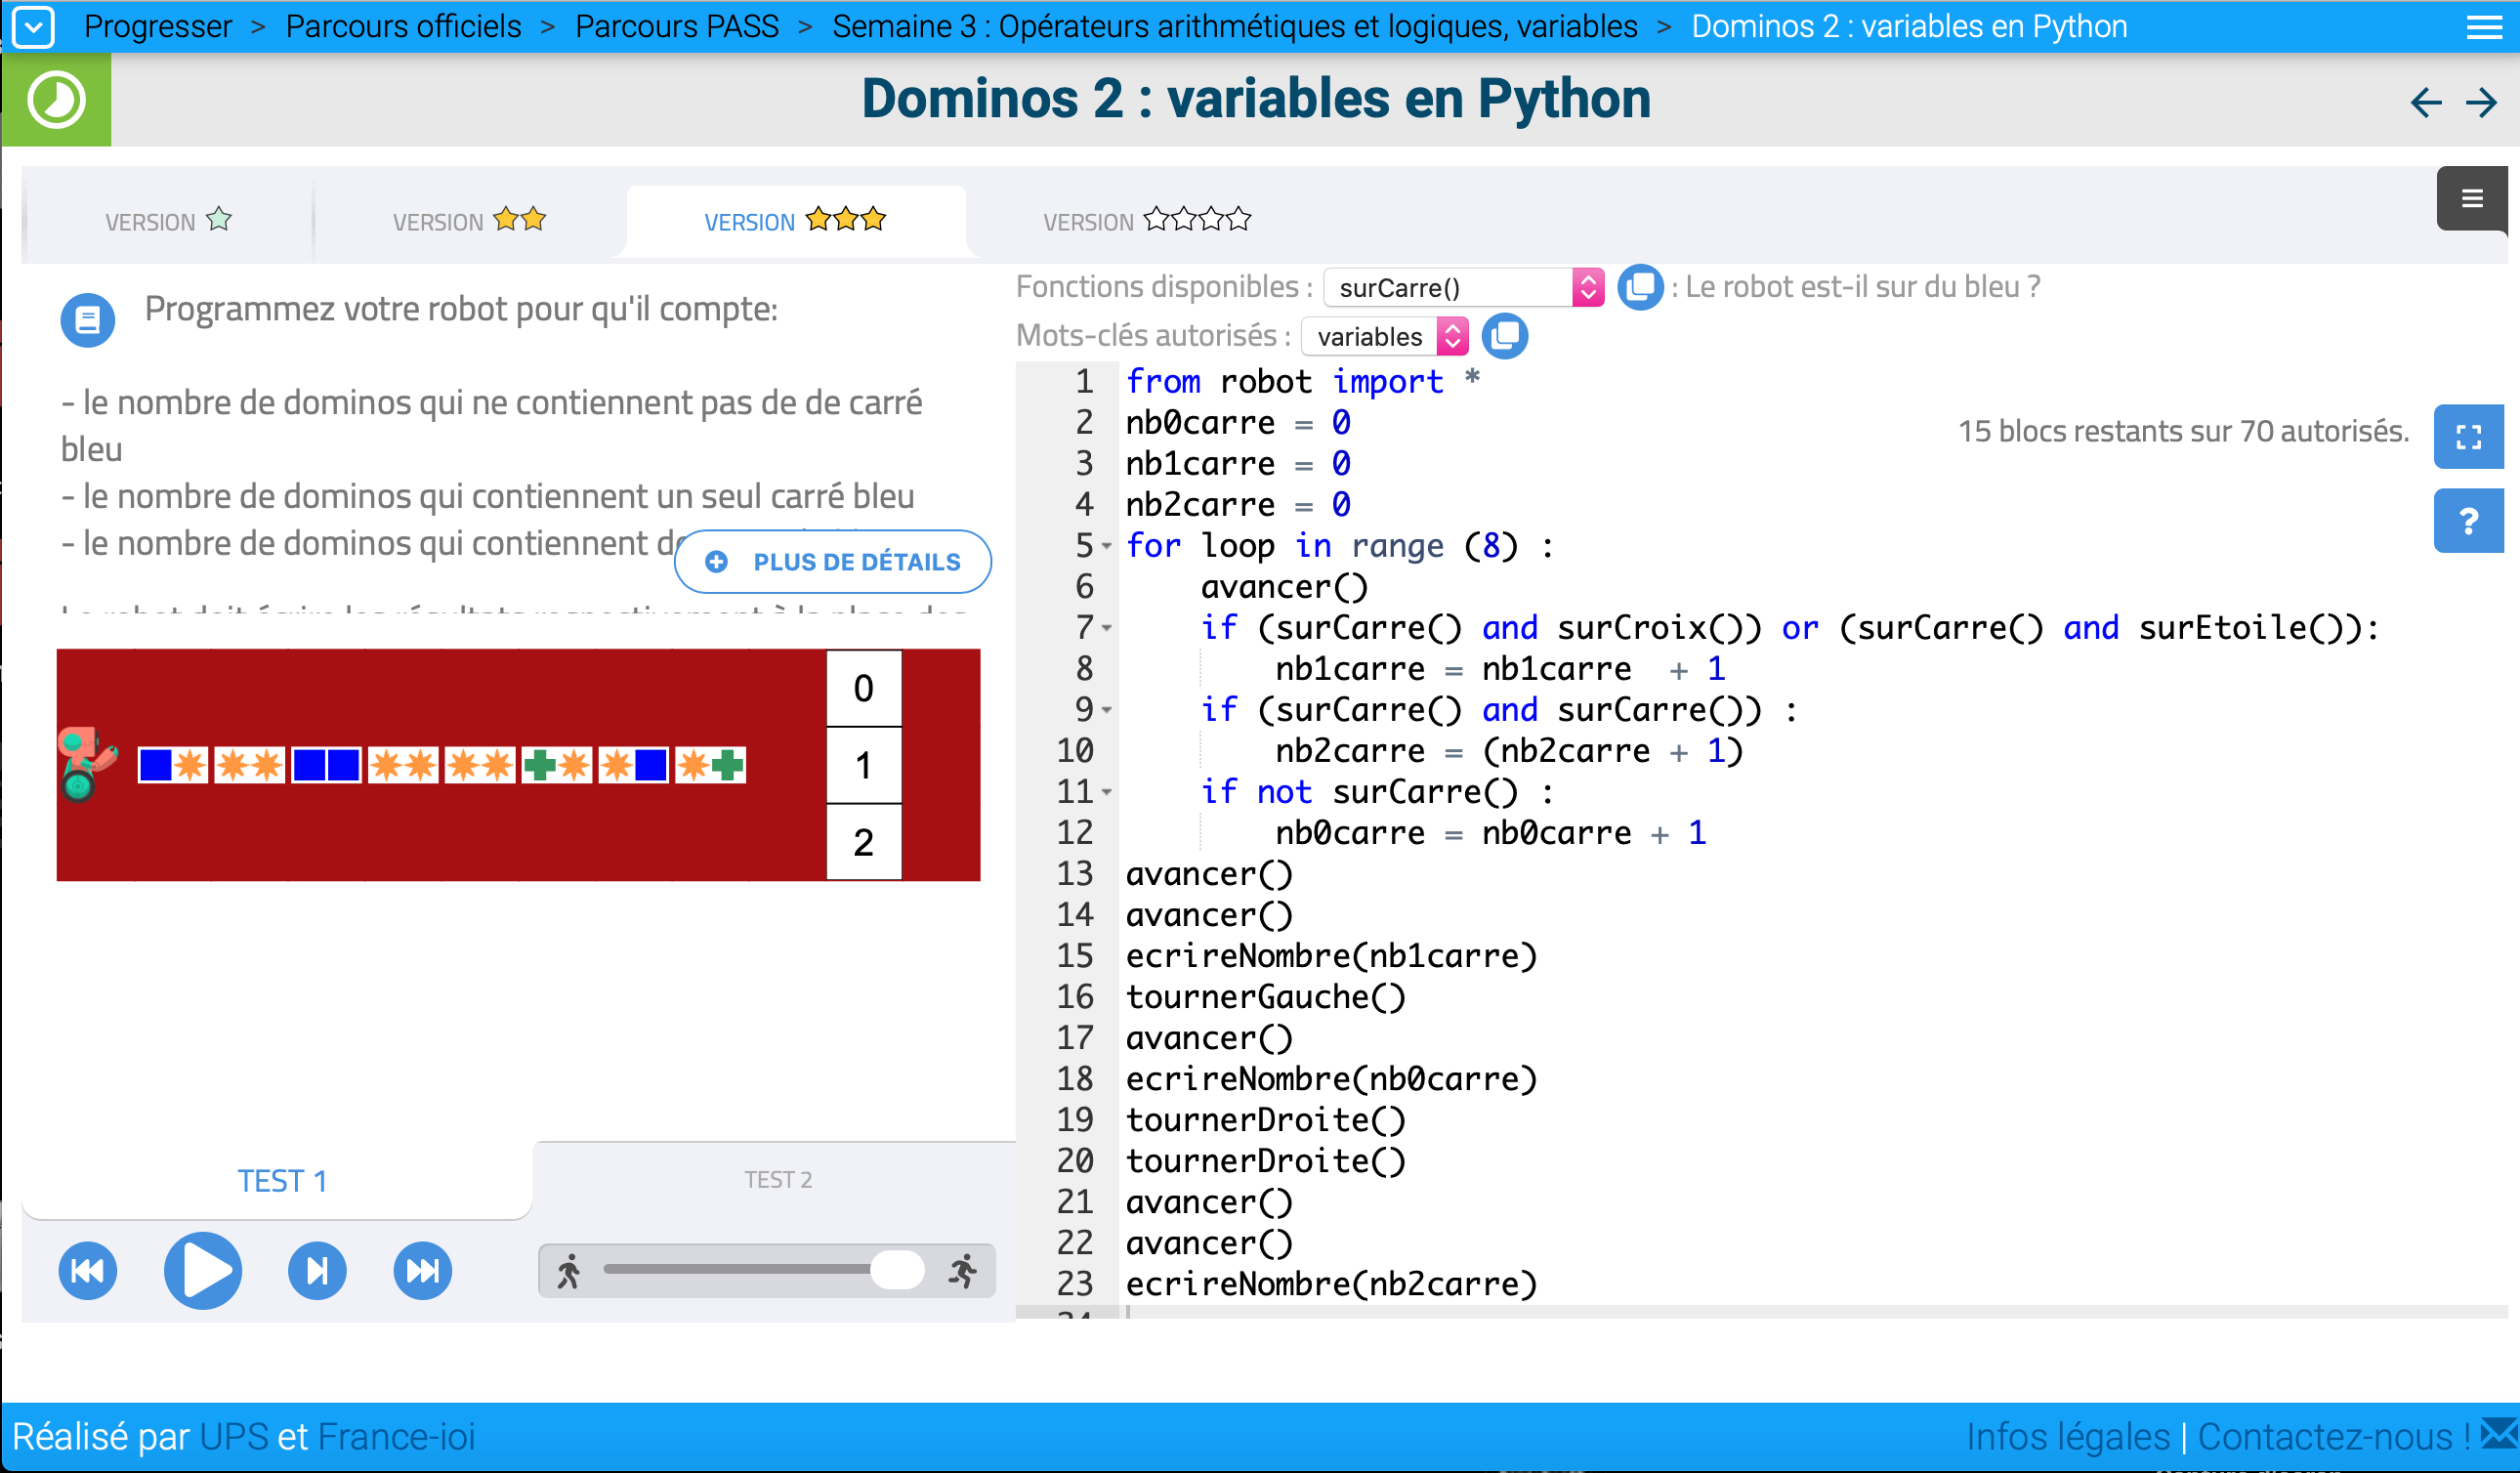Collapse the if block at line 7
Image resolution: width=2520 pixels, height=1473 pixels.
(x=1107, y=628)
